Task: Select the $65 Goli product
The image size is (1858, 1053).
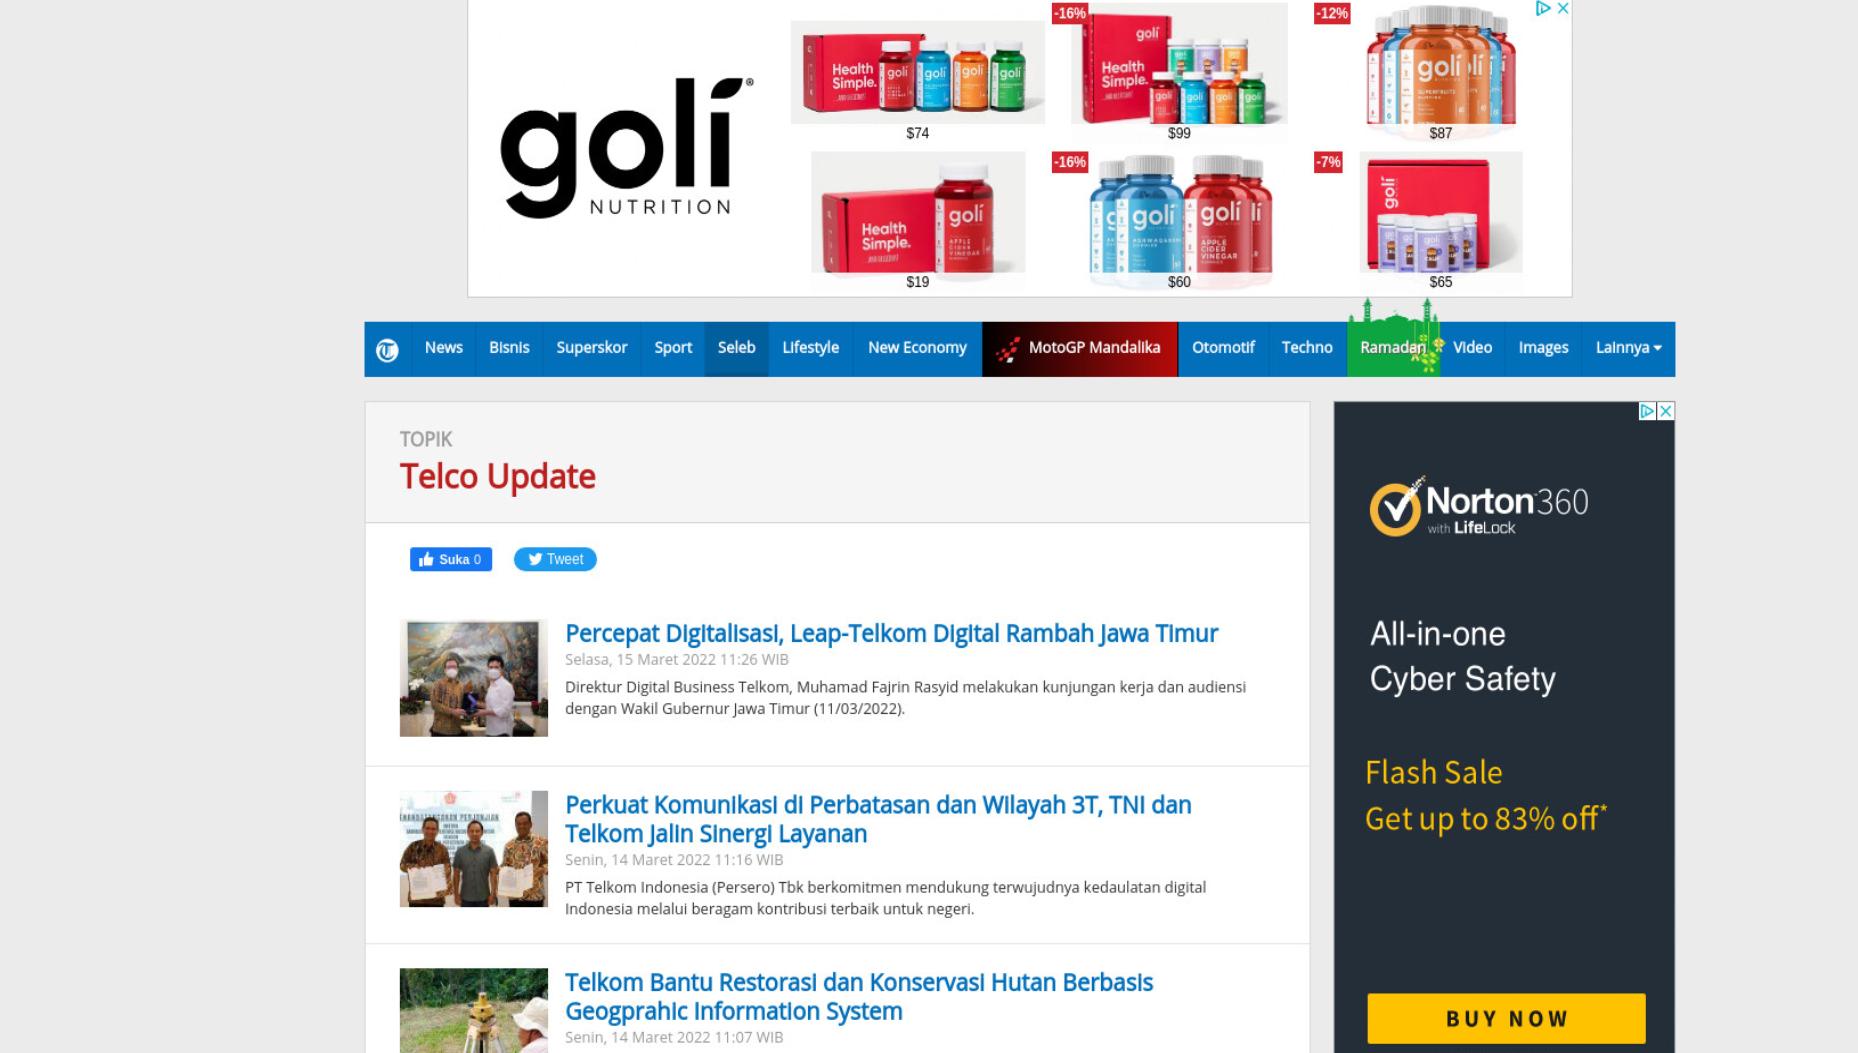Action: click(1440, 221)
